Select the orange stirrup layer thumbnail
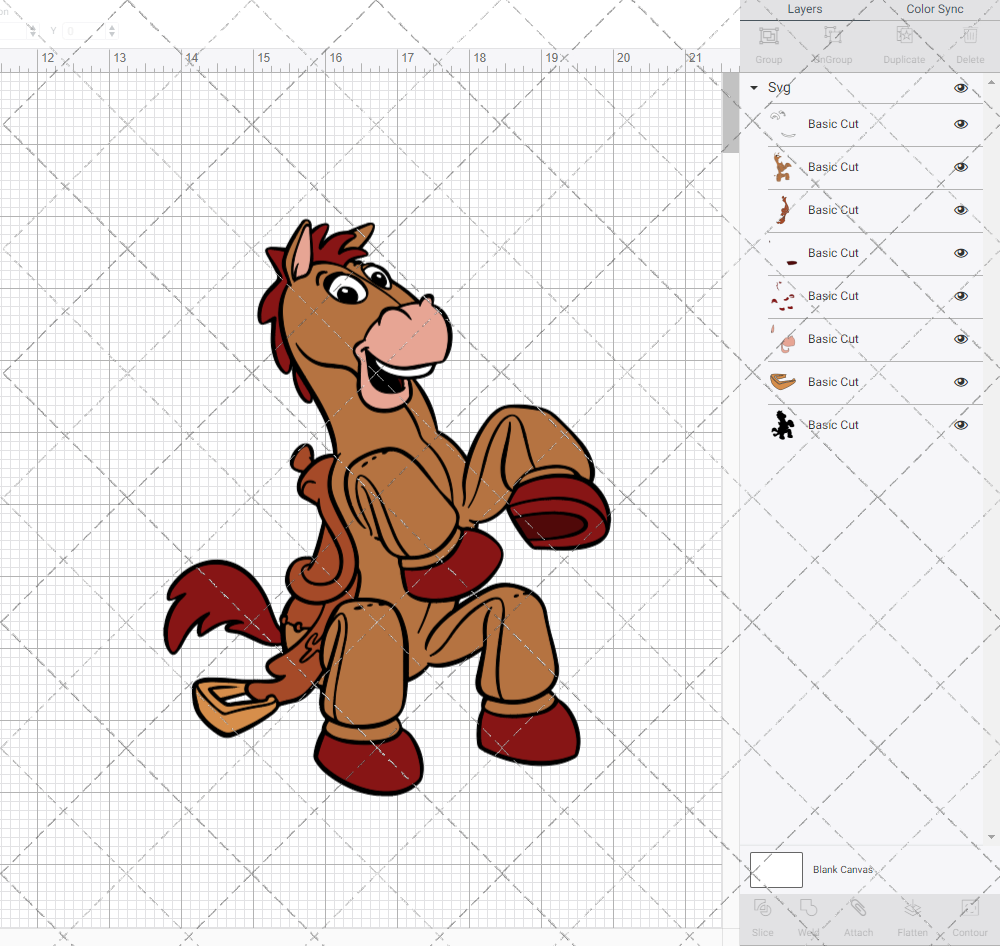Viewport: 1000px width, 946px height. coord(783,382)
